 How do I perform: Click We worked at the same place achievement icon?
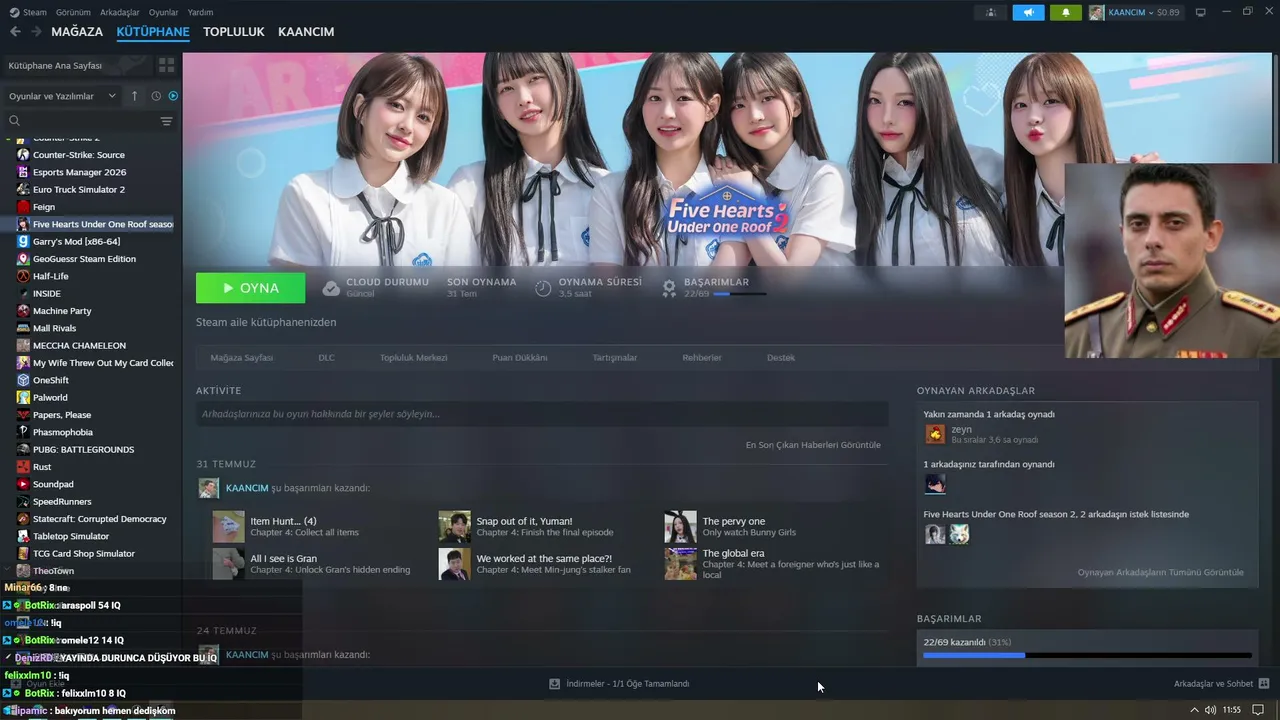[x=454, y=564]
